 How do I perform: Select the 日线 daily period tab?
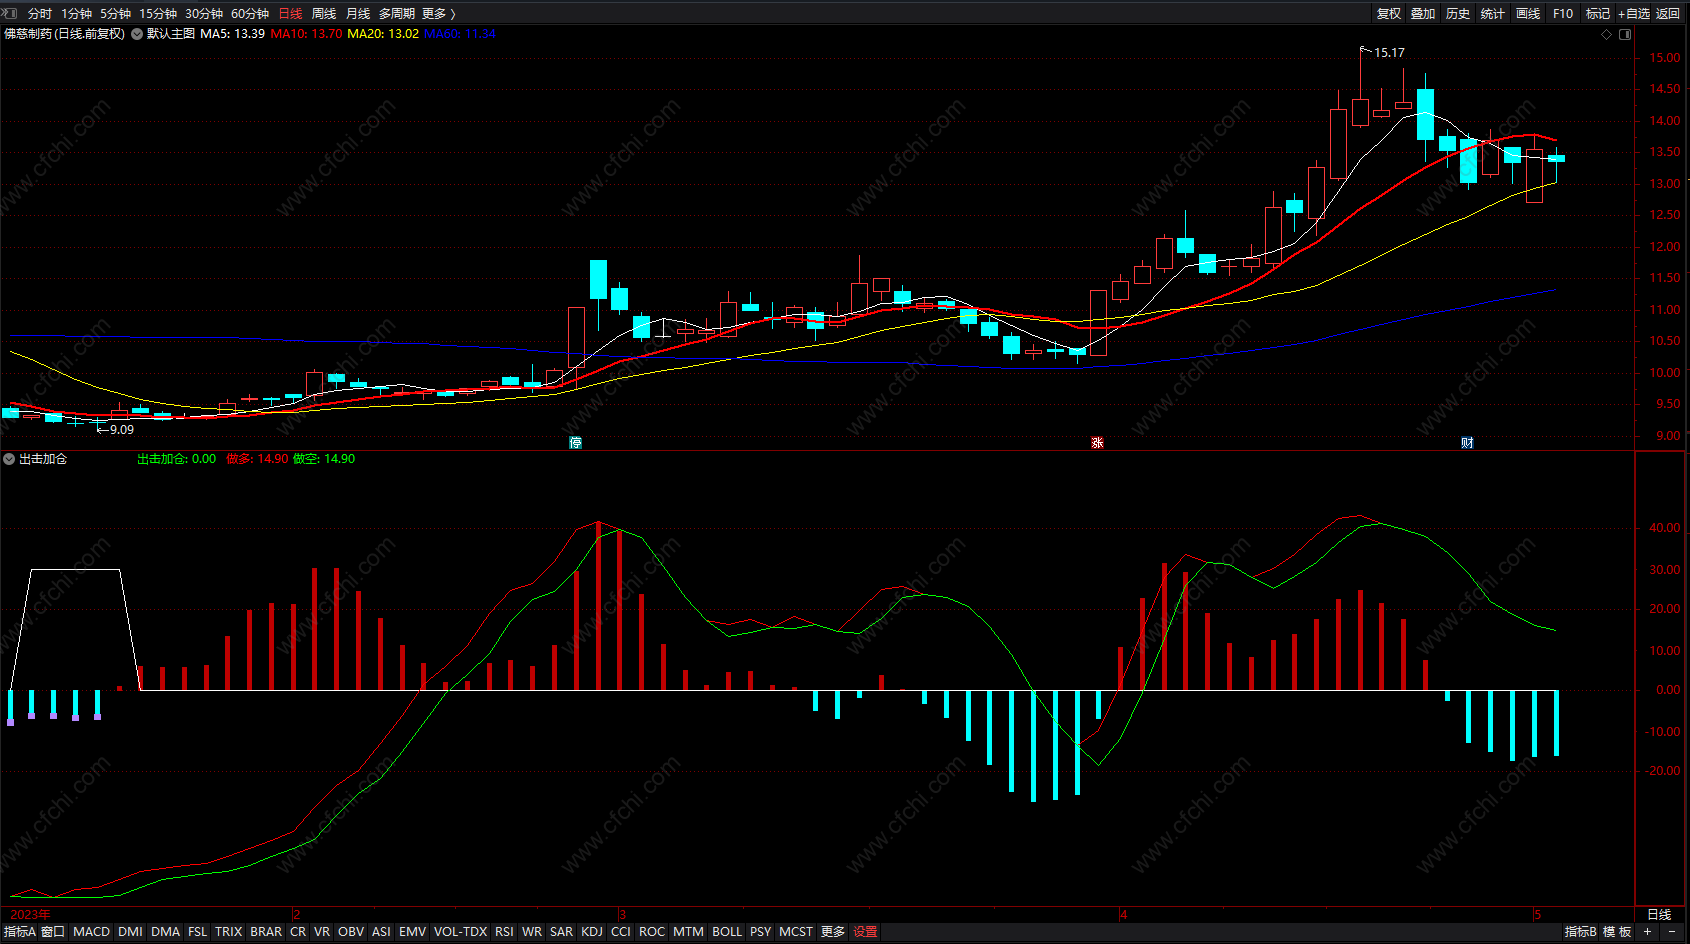(290, 14)
